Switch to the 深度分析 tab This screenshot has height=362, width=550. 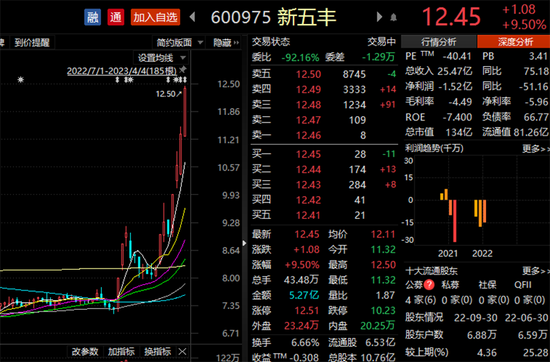pyautogui.click(x=515, y=42)
